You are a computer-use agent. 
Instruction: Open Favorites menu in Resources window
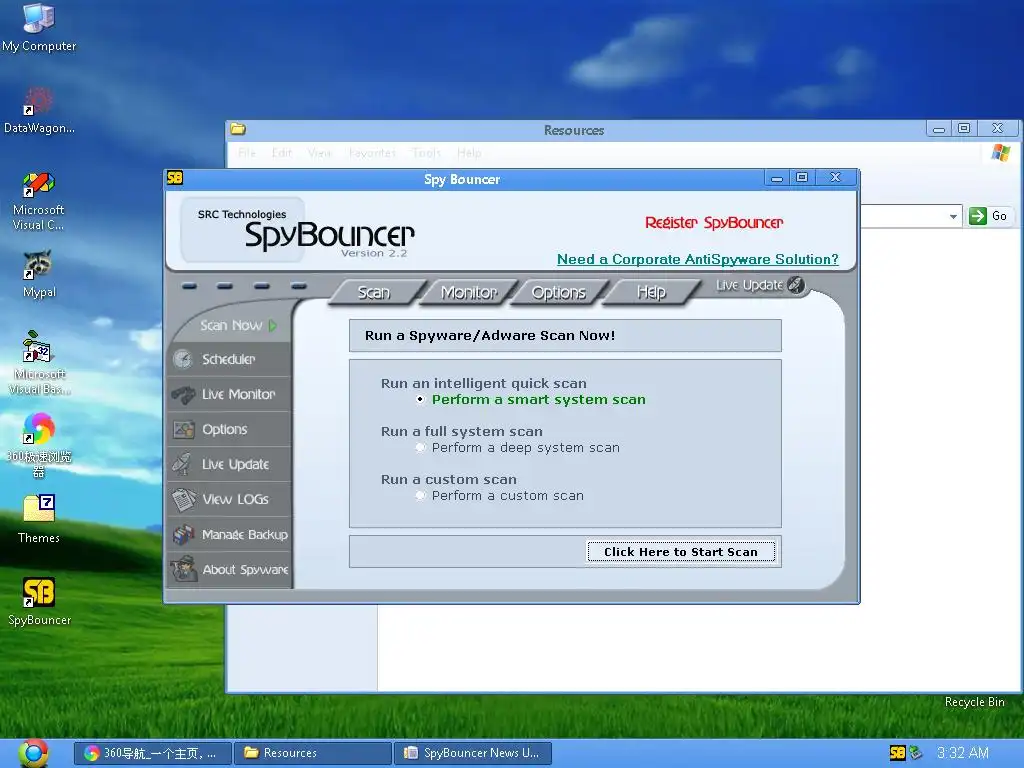click(372, 153)
